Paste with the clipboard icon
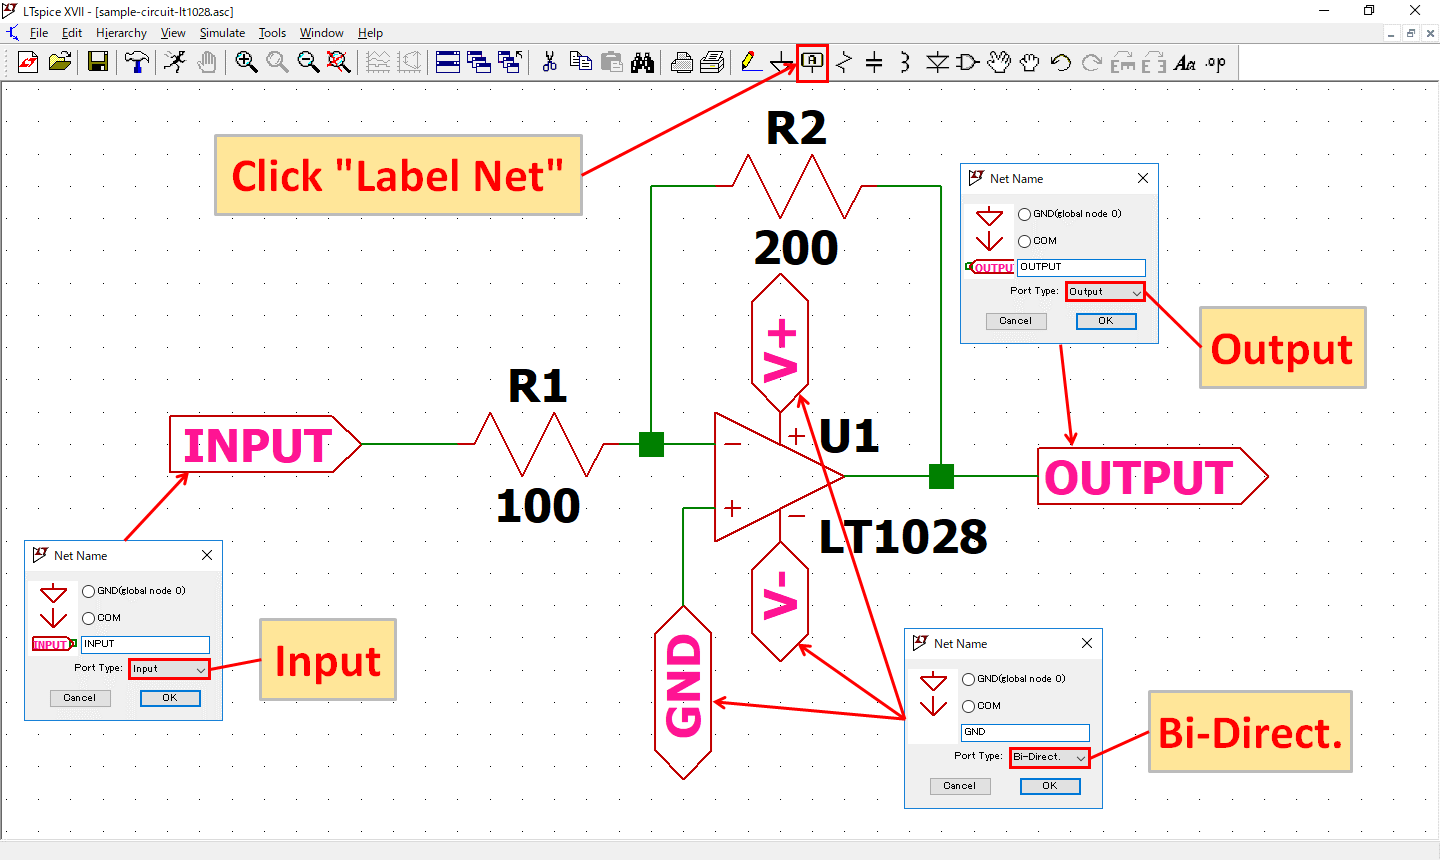The width and height of the screenshot is (1440, 860). click(x=612, y=62)
